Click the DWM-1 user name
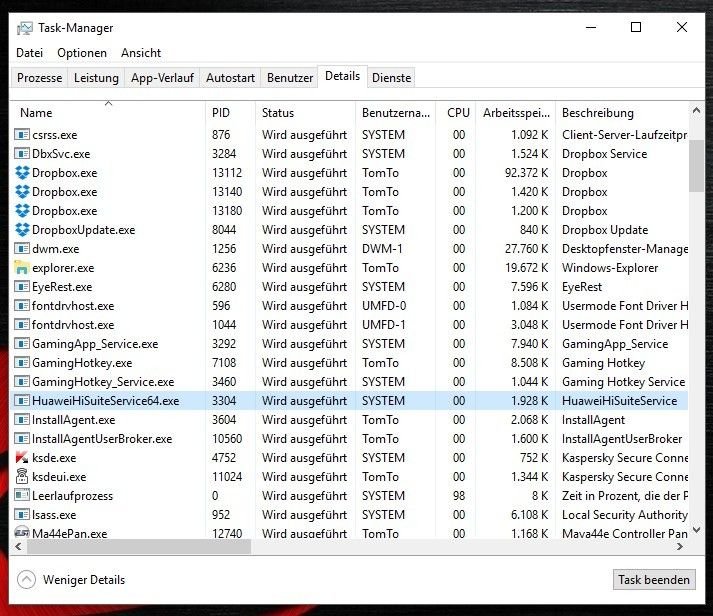This screenshot has width=713, height=616. click(382, 249)
